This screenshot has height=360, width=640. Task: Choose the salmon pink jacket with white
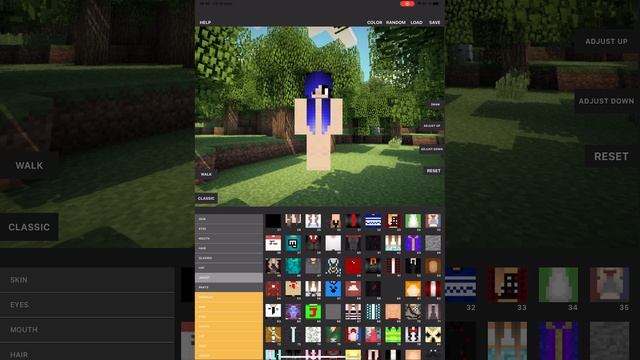pos(353,289)
